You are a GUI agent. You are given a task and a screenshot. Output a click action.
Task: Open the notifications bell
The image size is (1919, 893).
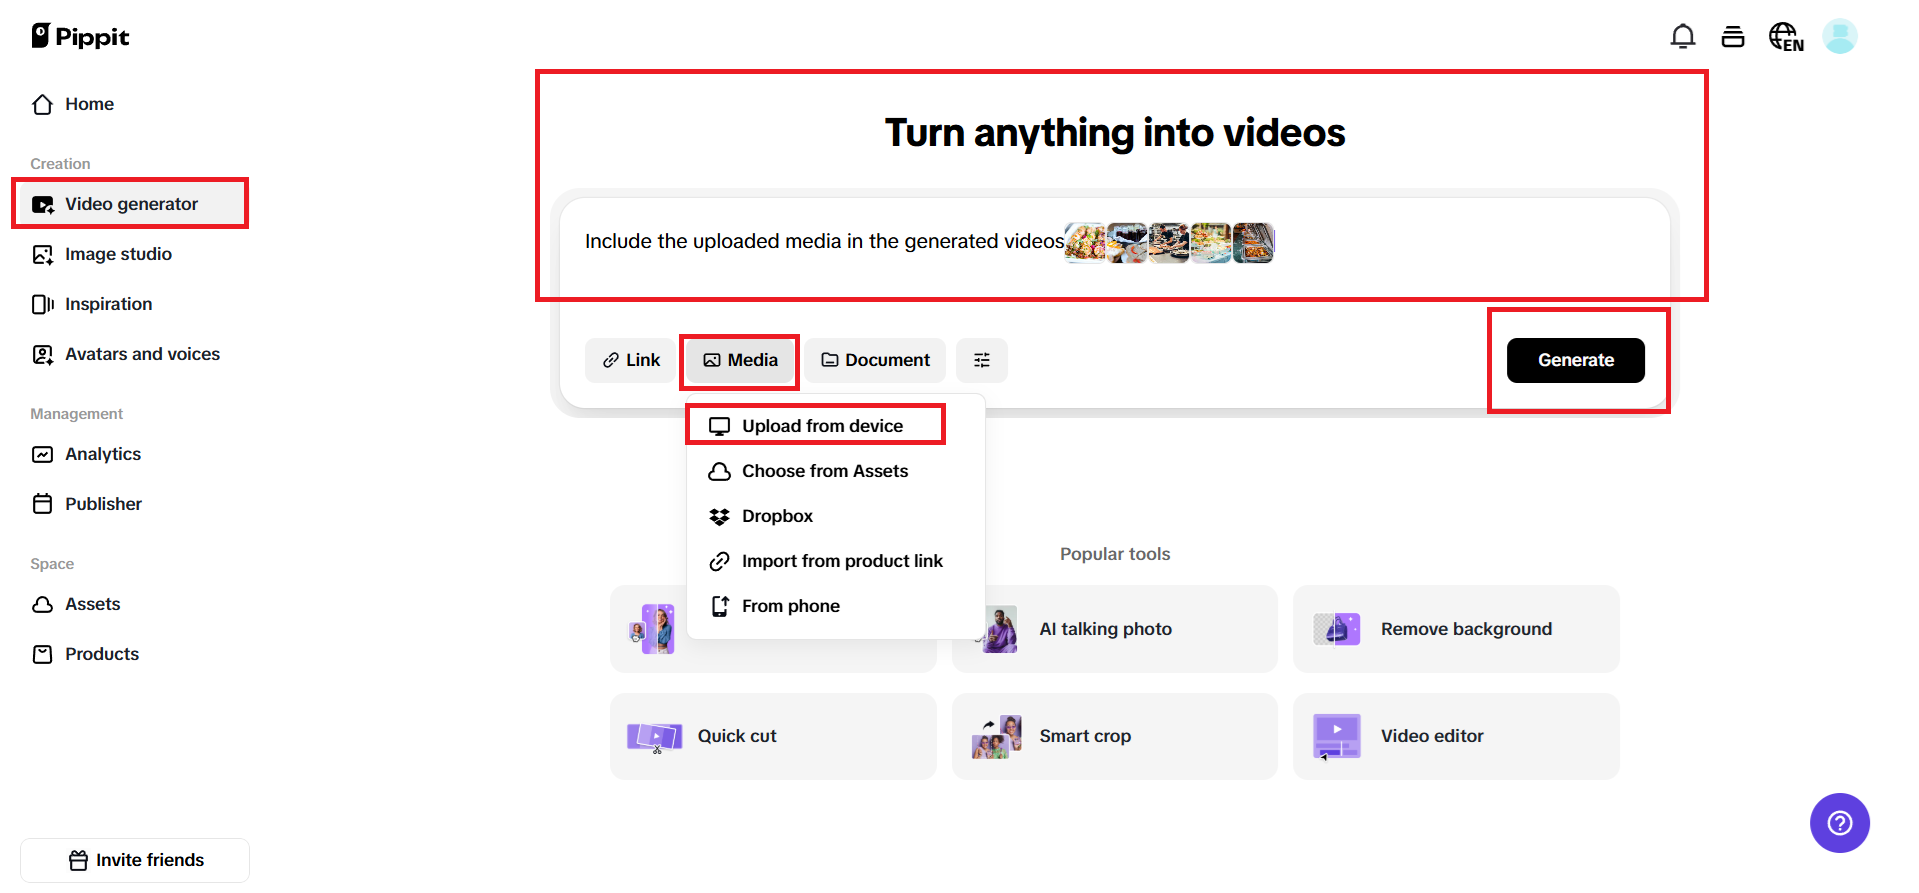pyautogui.click(x=1683, y=37)
